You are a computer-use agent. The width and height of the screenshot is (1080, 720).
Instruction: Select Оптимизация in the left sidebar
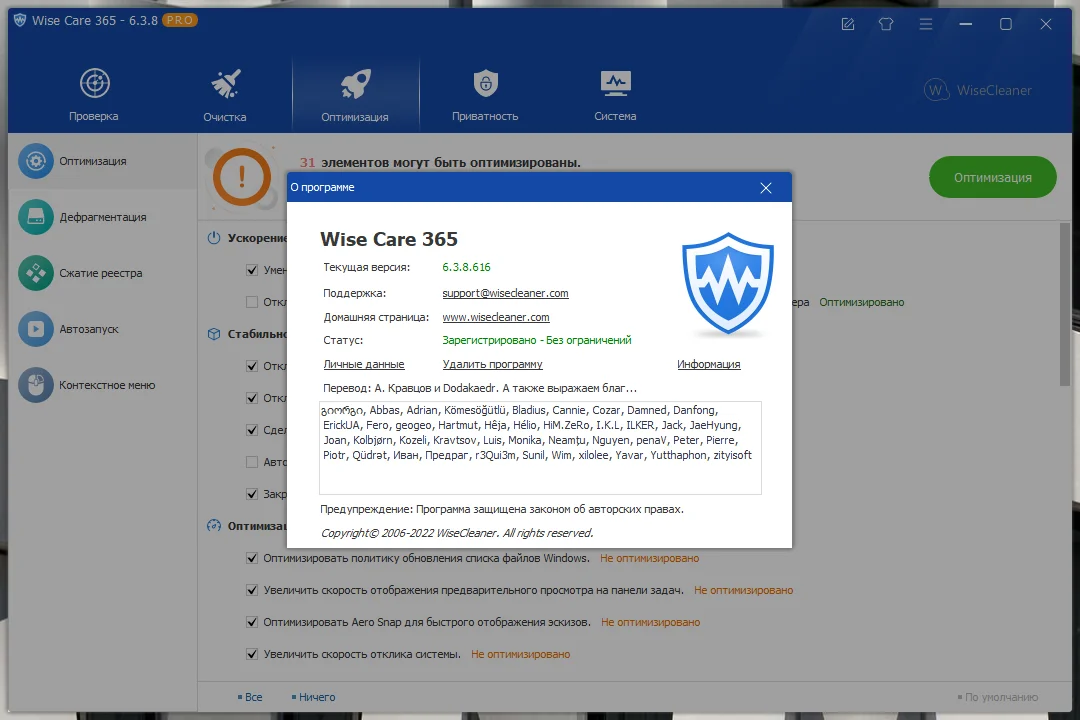[x=102, y=161]
